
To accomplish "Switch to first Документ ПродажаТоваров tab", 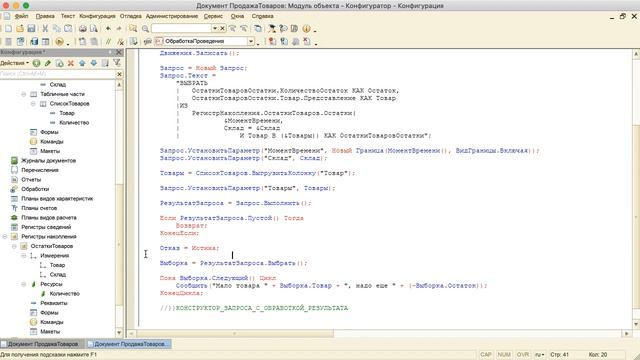I will tap(42, 344).
